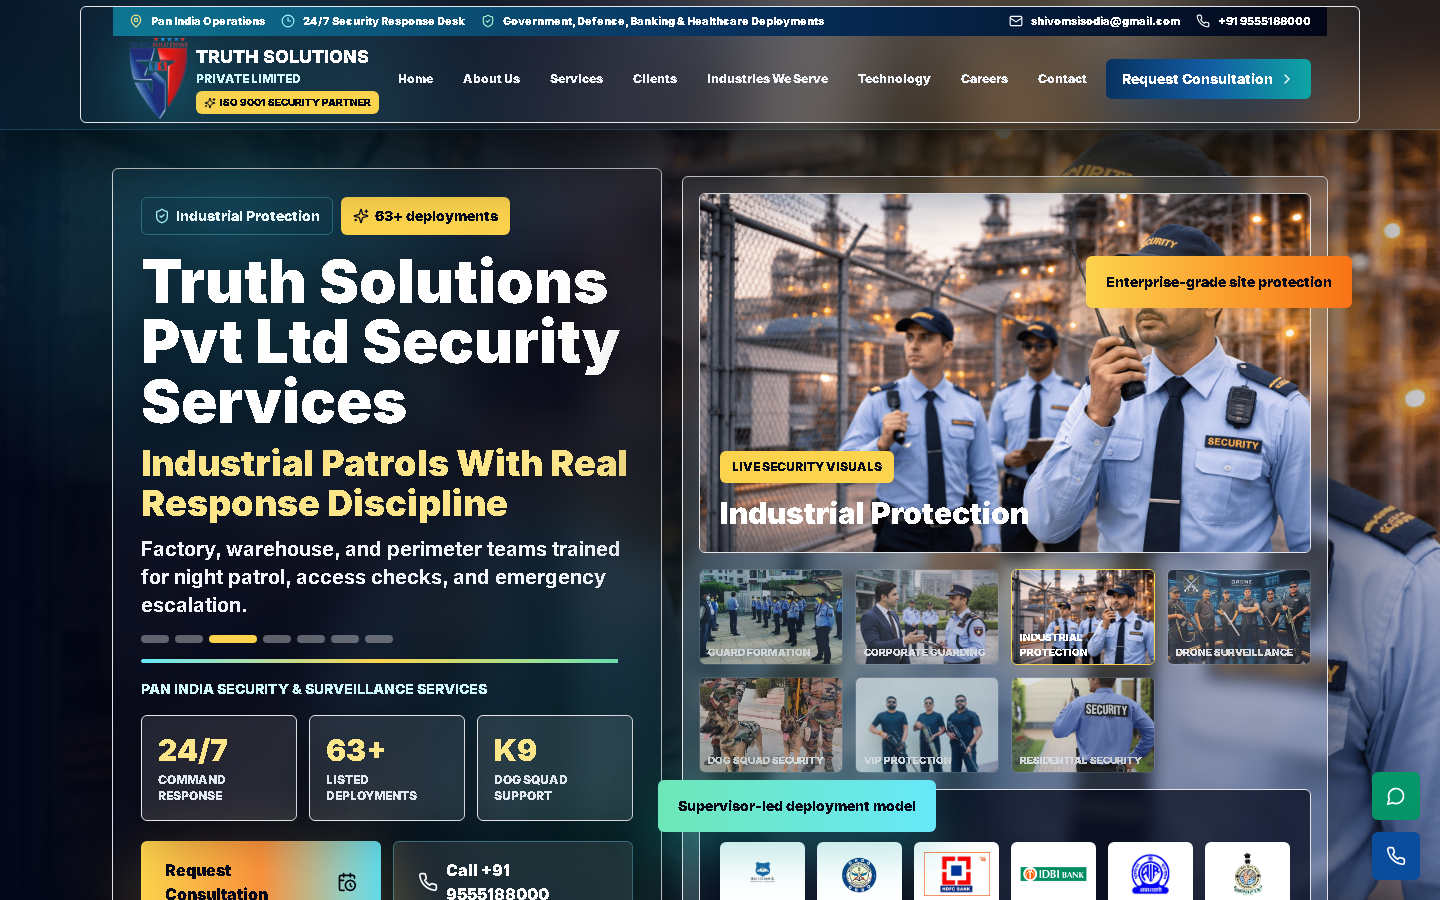This screenshot has width=1440, height=900.
Task: Click the K9 Dog Squad Support card
Action: [x=555, y=768]
